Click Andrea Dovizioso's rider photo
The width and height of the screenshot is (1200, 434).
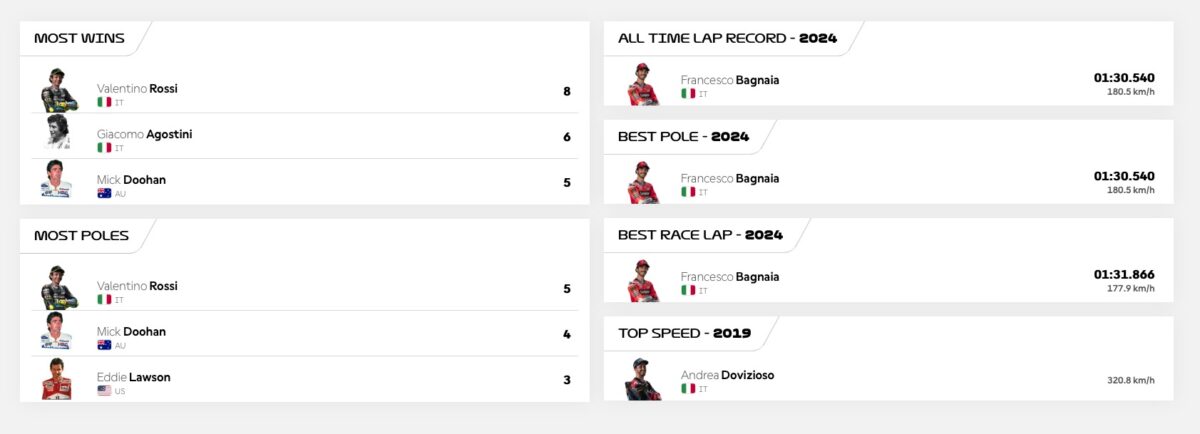coord(642,379)
